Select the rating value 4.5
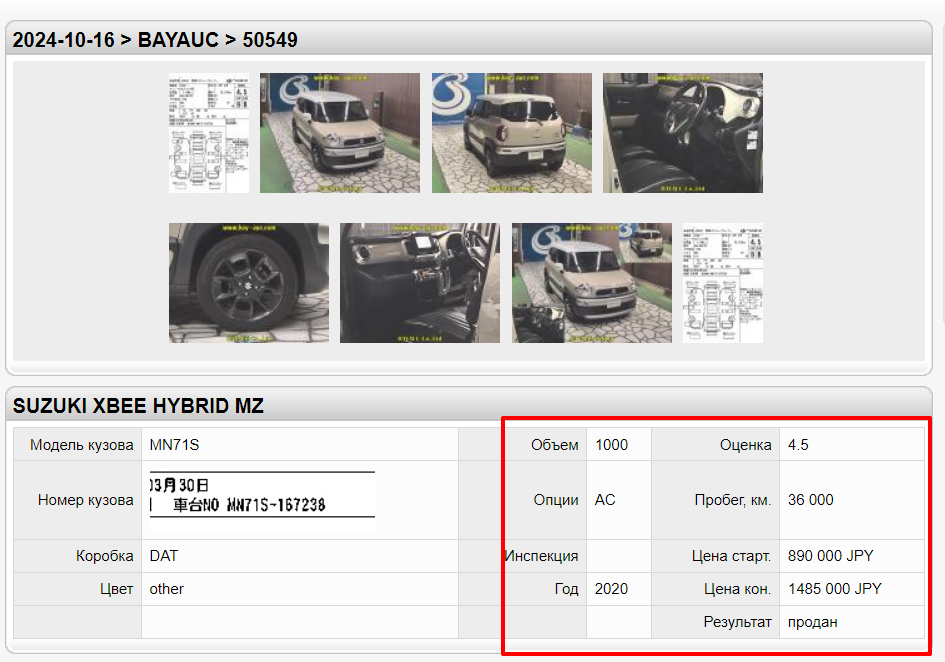Viewport: 945px width, 662px height. point(798,445)
